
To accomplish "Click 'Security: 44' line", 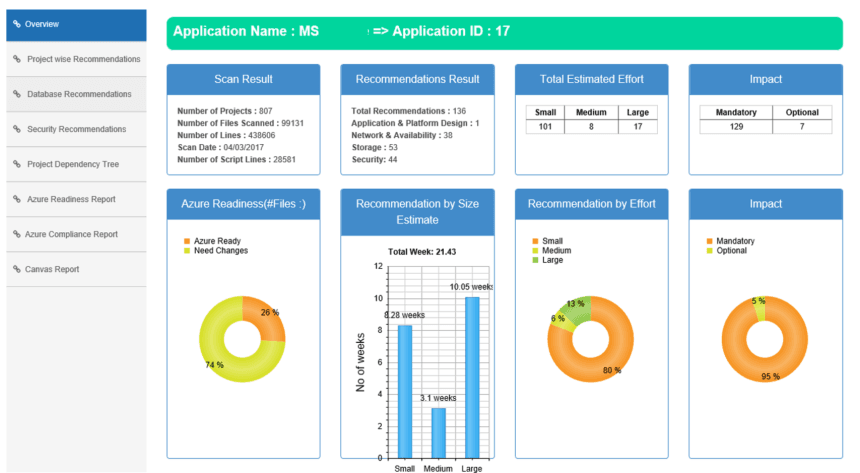I will click(x=375, y=159).
